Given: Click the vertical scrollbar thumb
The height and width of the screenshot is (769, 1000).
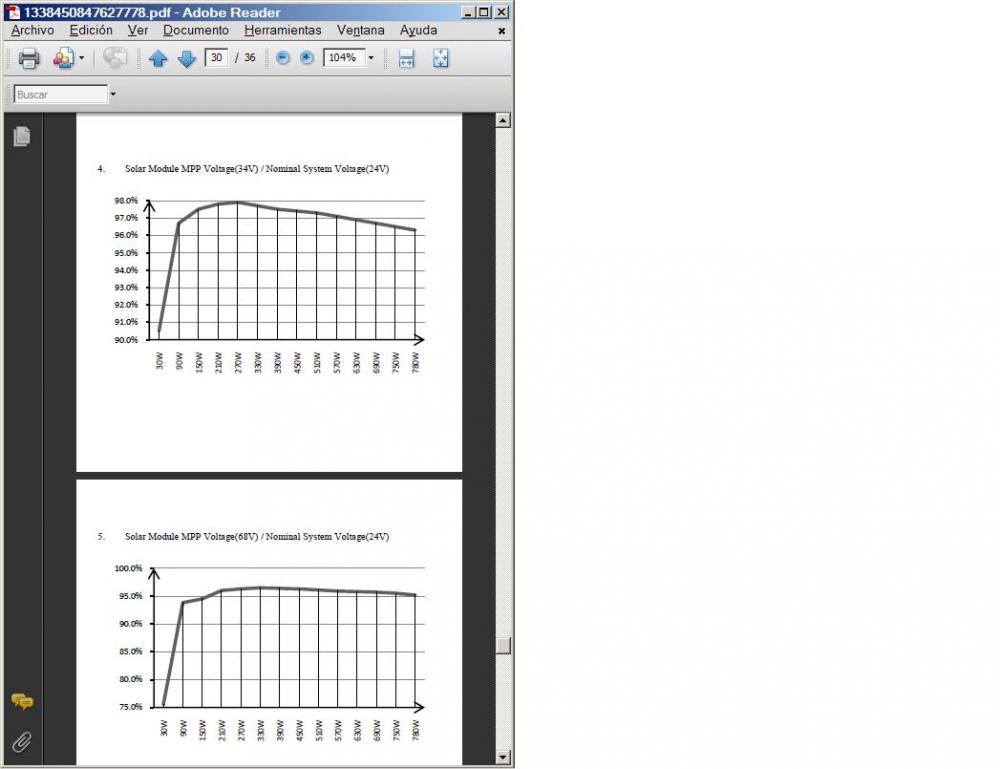Looking at the screenshot, I should point(503,645).
